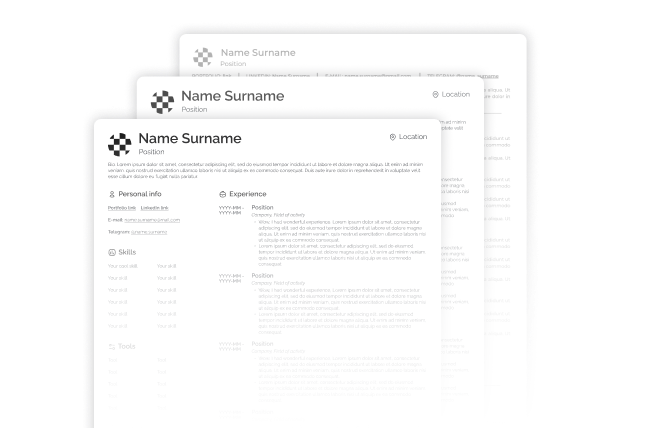
Task: Click the Location text on the middle page
Action: point(456,94)
